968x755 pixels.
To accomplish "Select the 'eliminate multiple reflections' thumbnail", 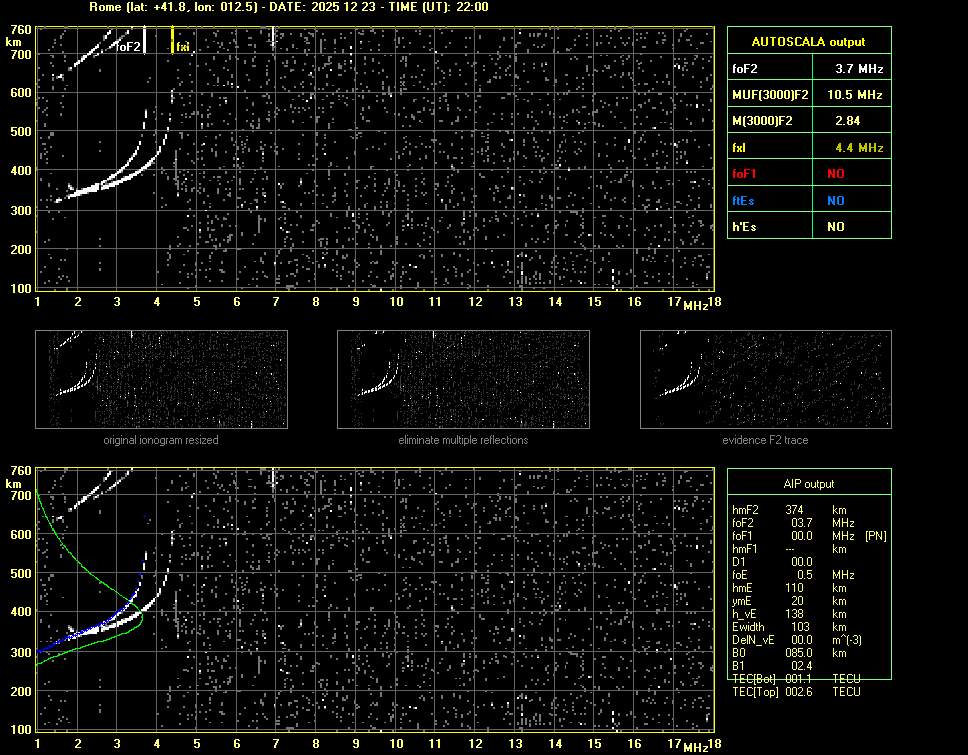I will pyautogui.click(x=463, y=381).
